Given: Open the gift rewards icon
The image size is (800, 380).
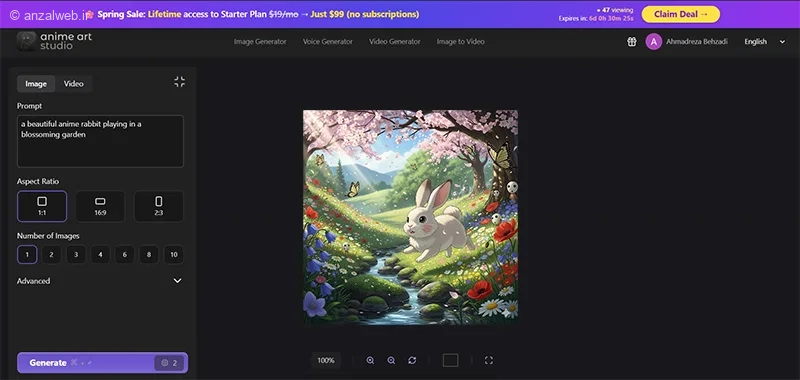Looking at the screenshot, I should 632,42.
